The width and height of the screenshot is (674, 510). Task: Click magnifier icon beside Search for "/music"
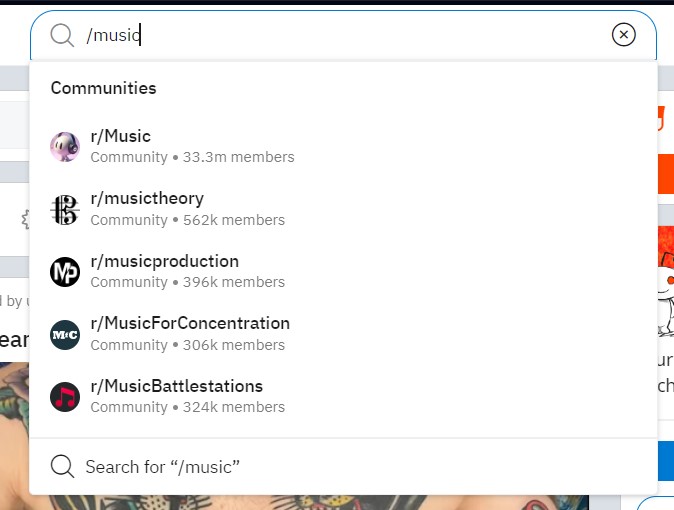click(62, 467)
